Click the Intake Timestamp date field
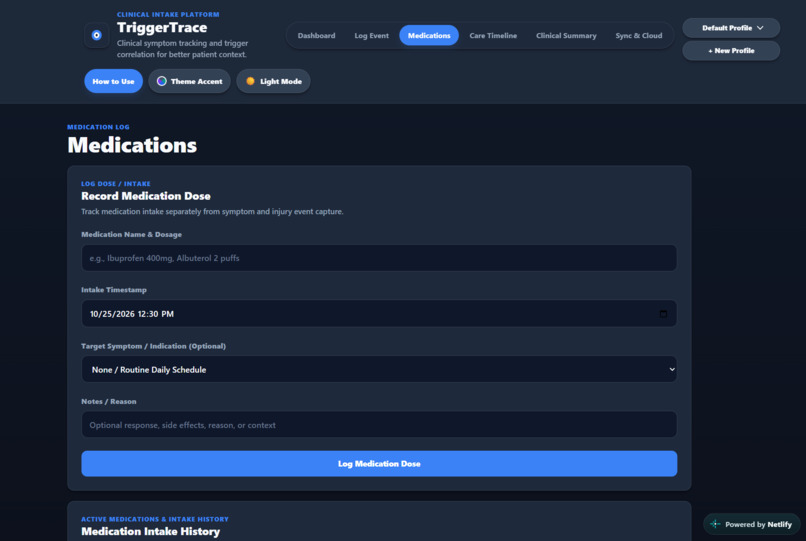This screenshot has height=541, width=806. 379,314
